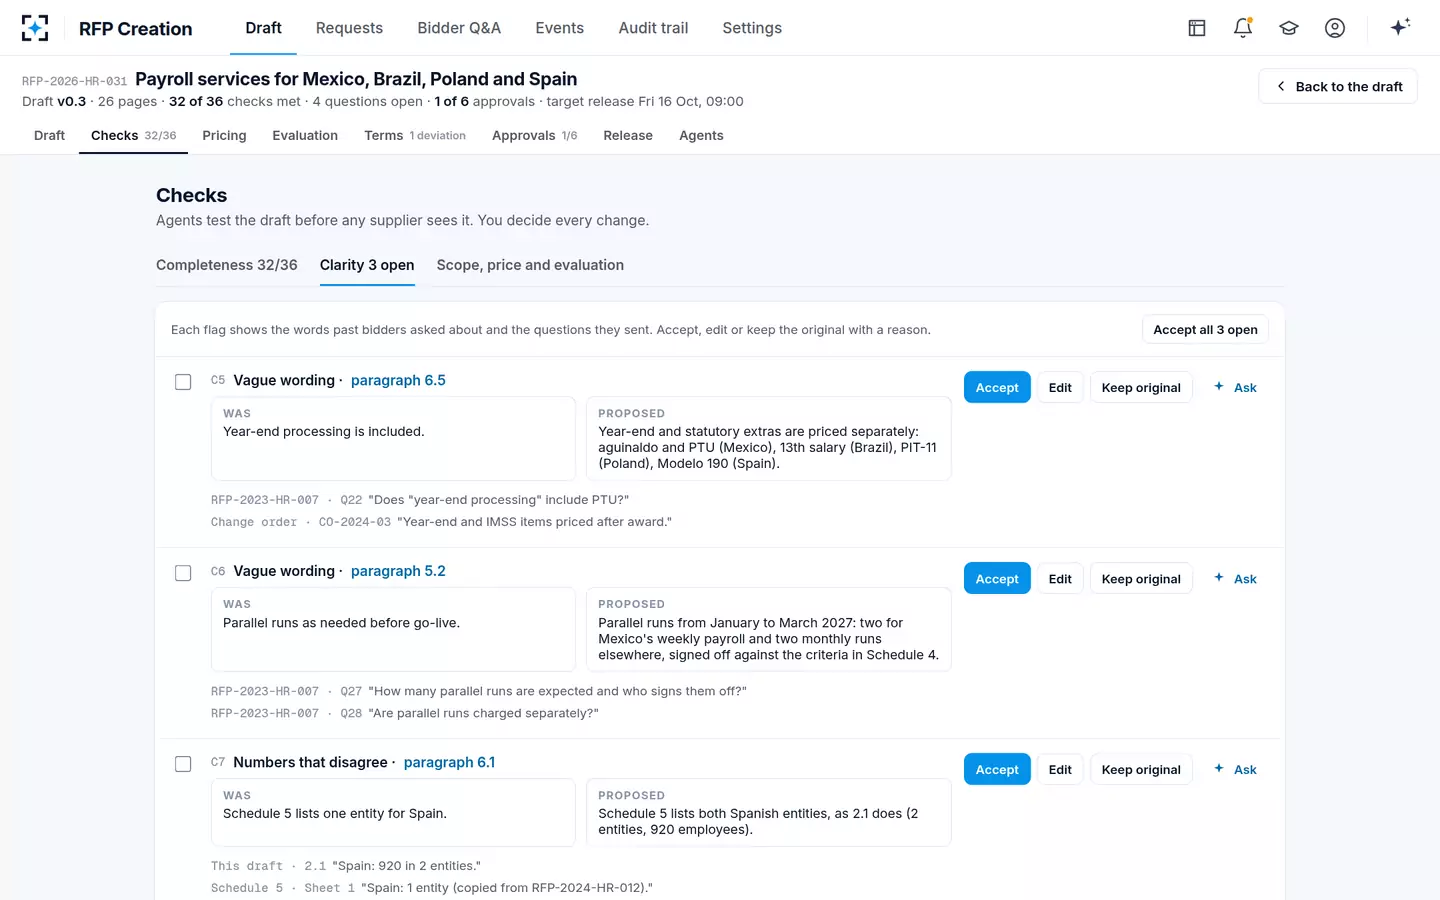The image size is (1440, 900).
Task: Open paragraph 6.5 link
Action: pyautogui.click(x=398, y=380)
